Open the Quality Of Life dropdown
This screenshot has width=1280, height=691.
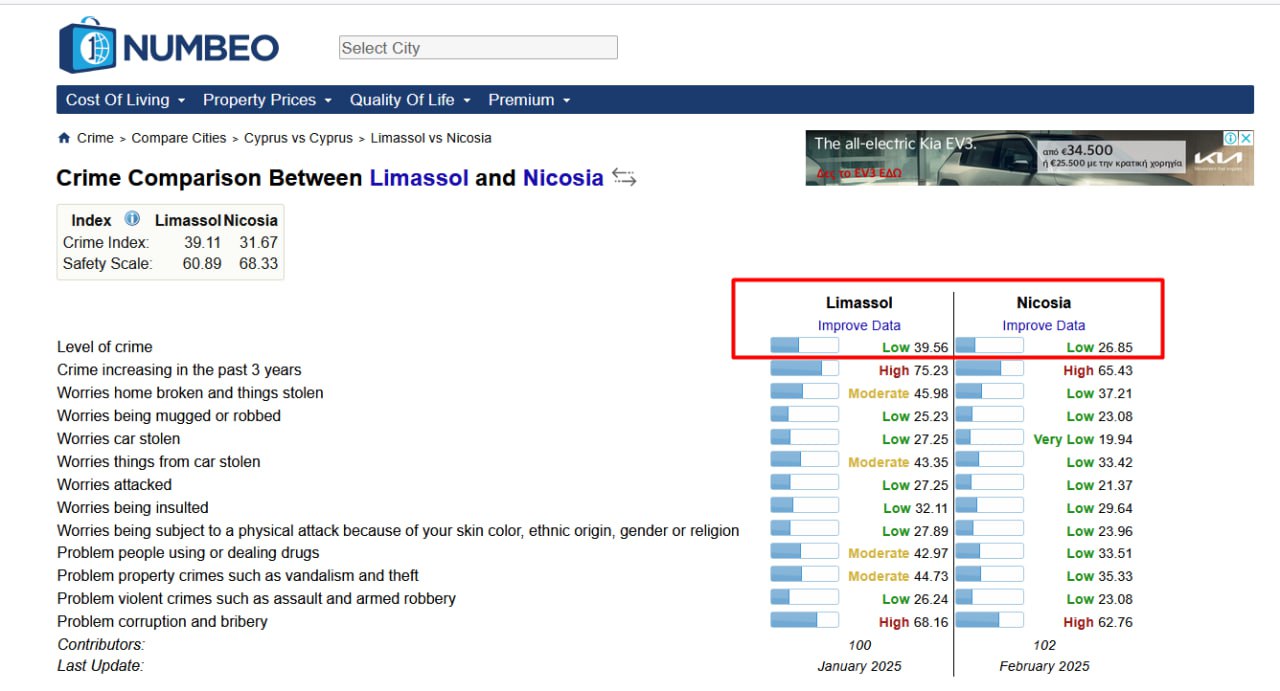coord(410,100)
